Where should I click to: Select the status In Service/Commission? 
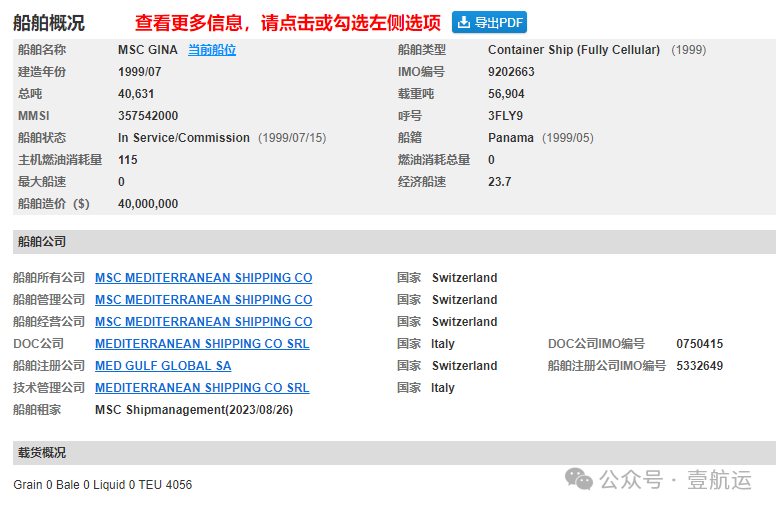184,138
